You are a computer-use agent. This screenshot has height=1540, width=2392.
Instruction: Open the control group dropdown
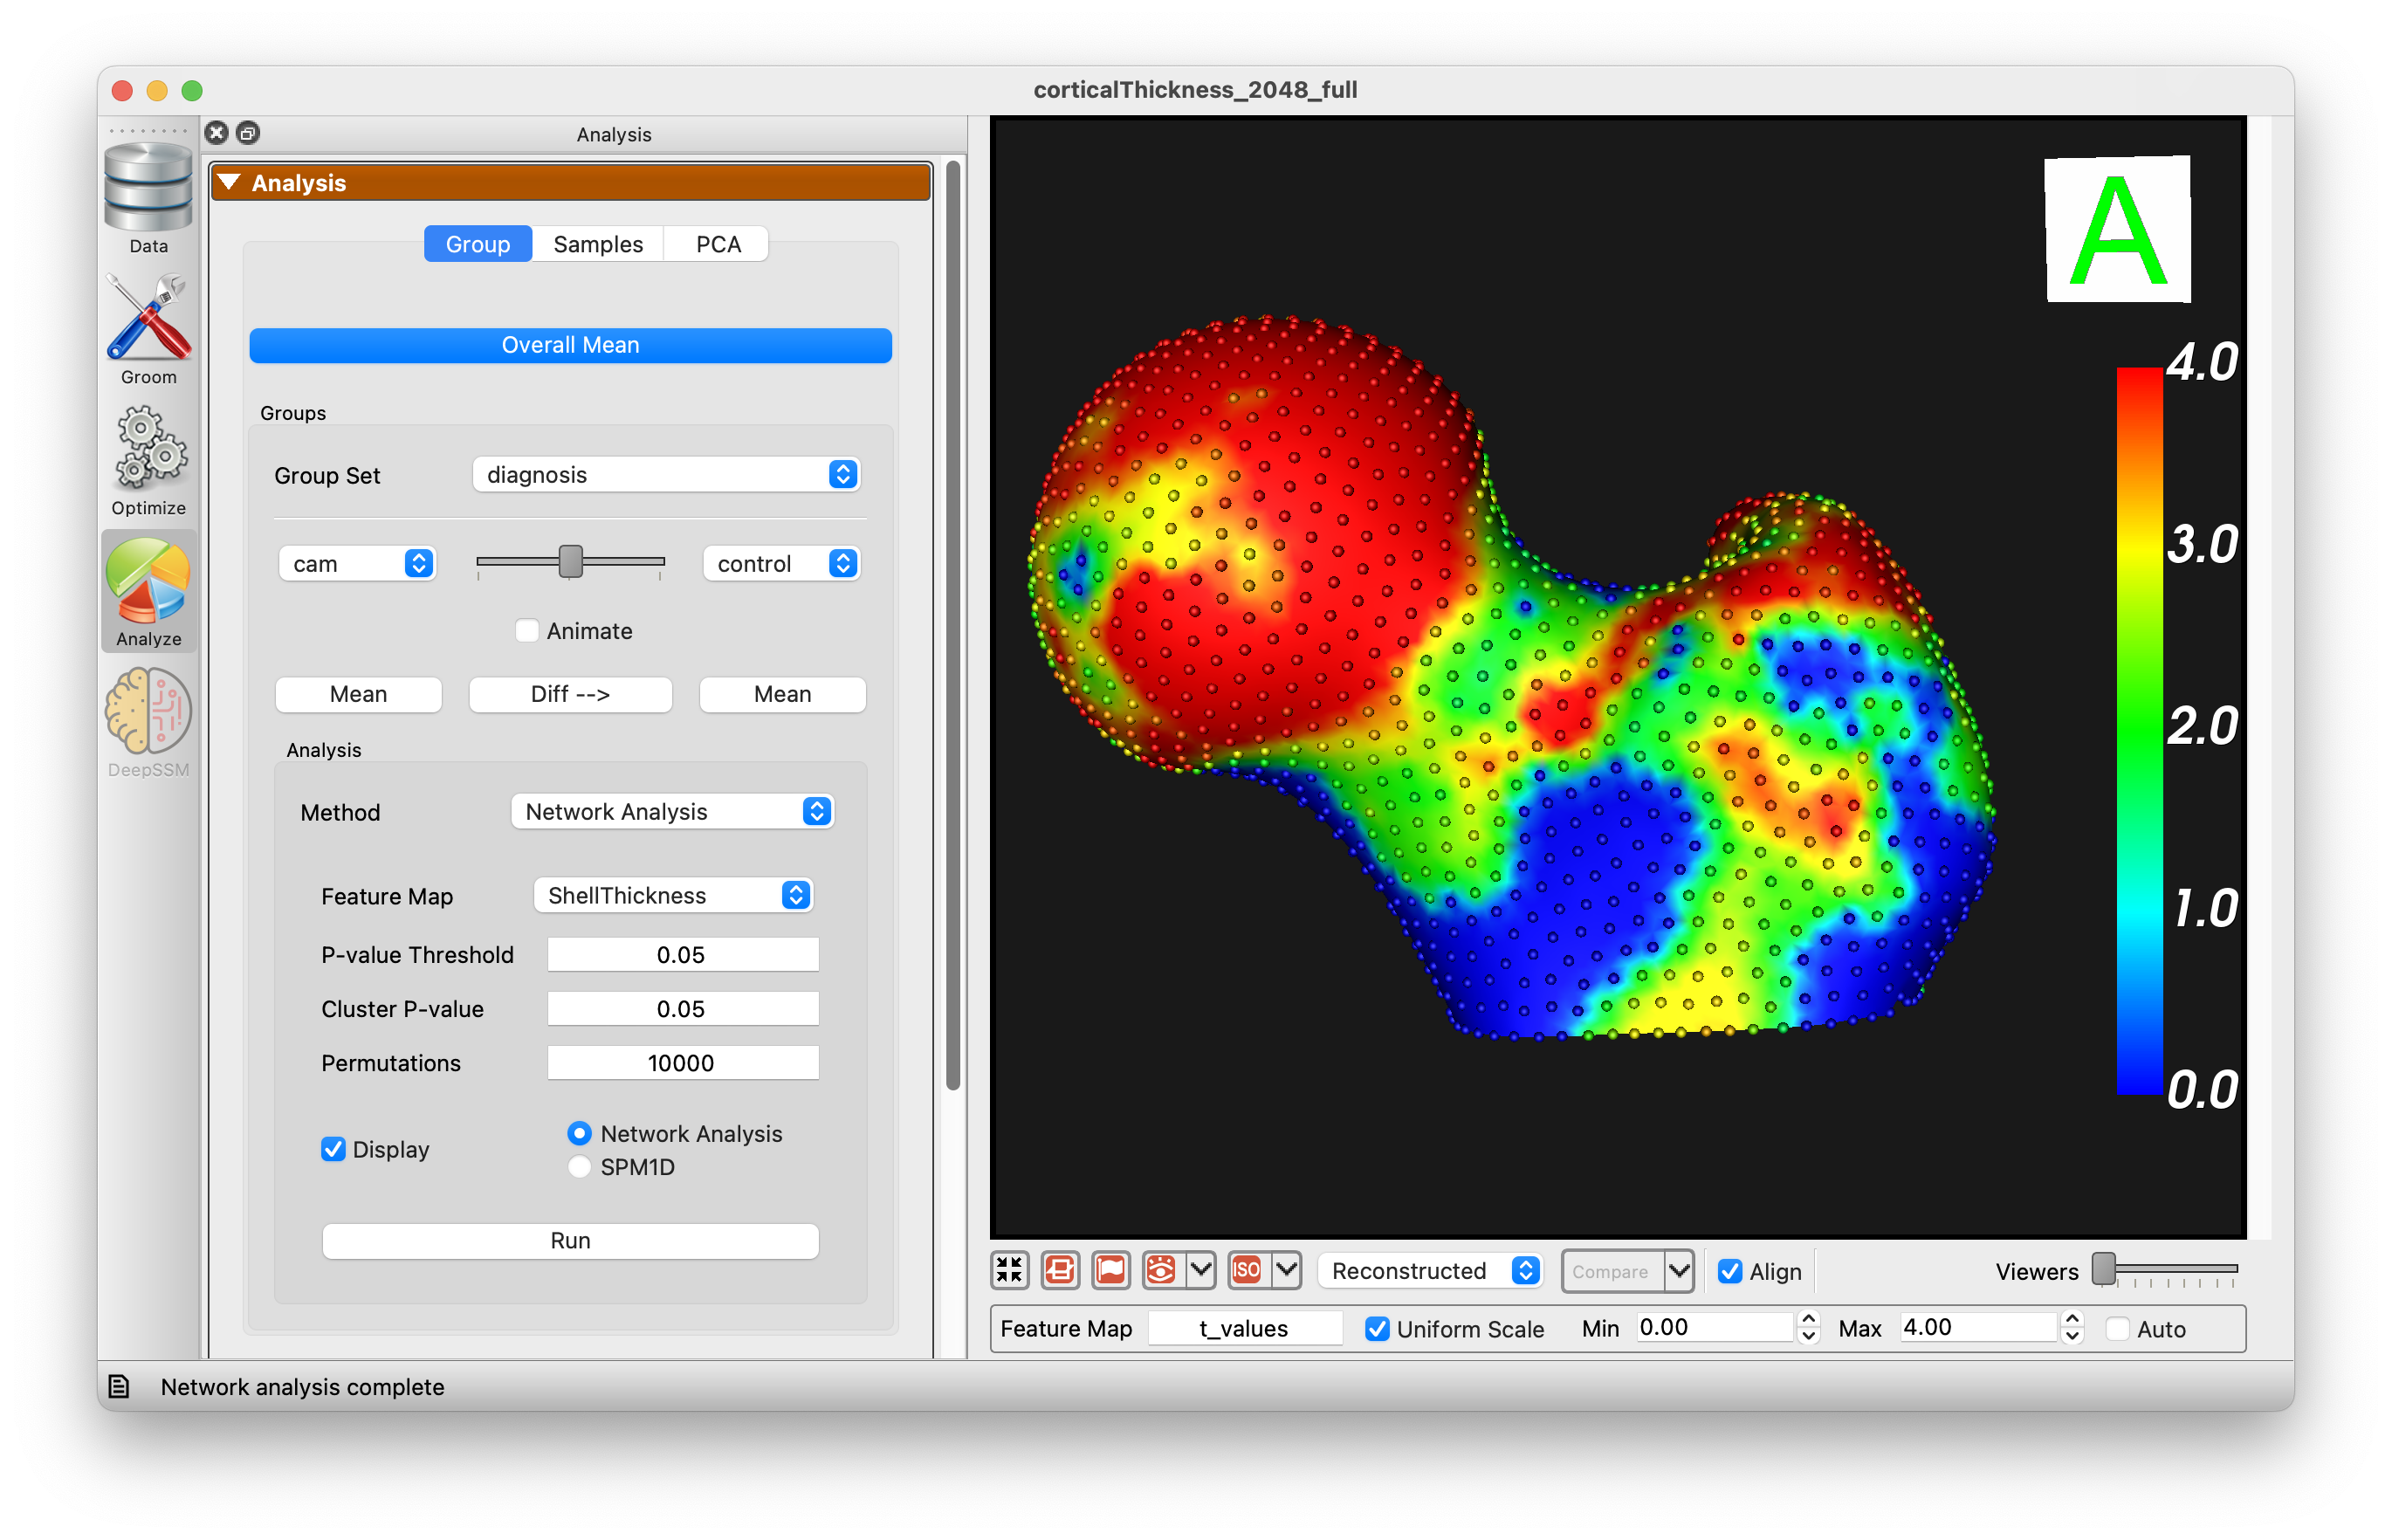pos(782,564)
